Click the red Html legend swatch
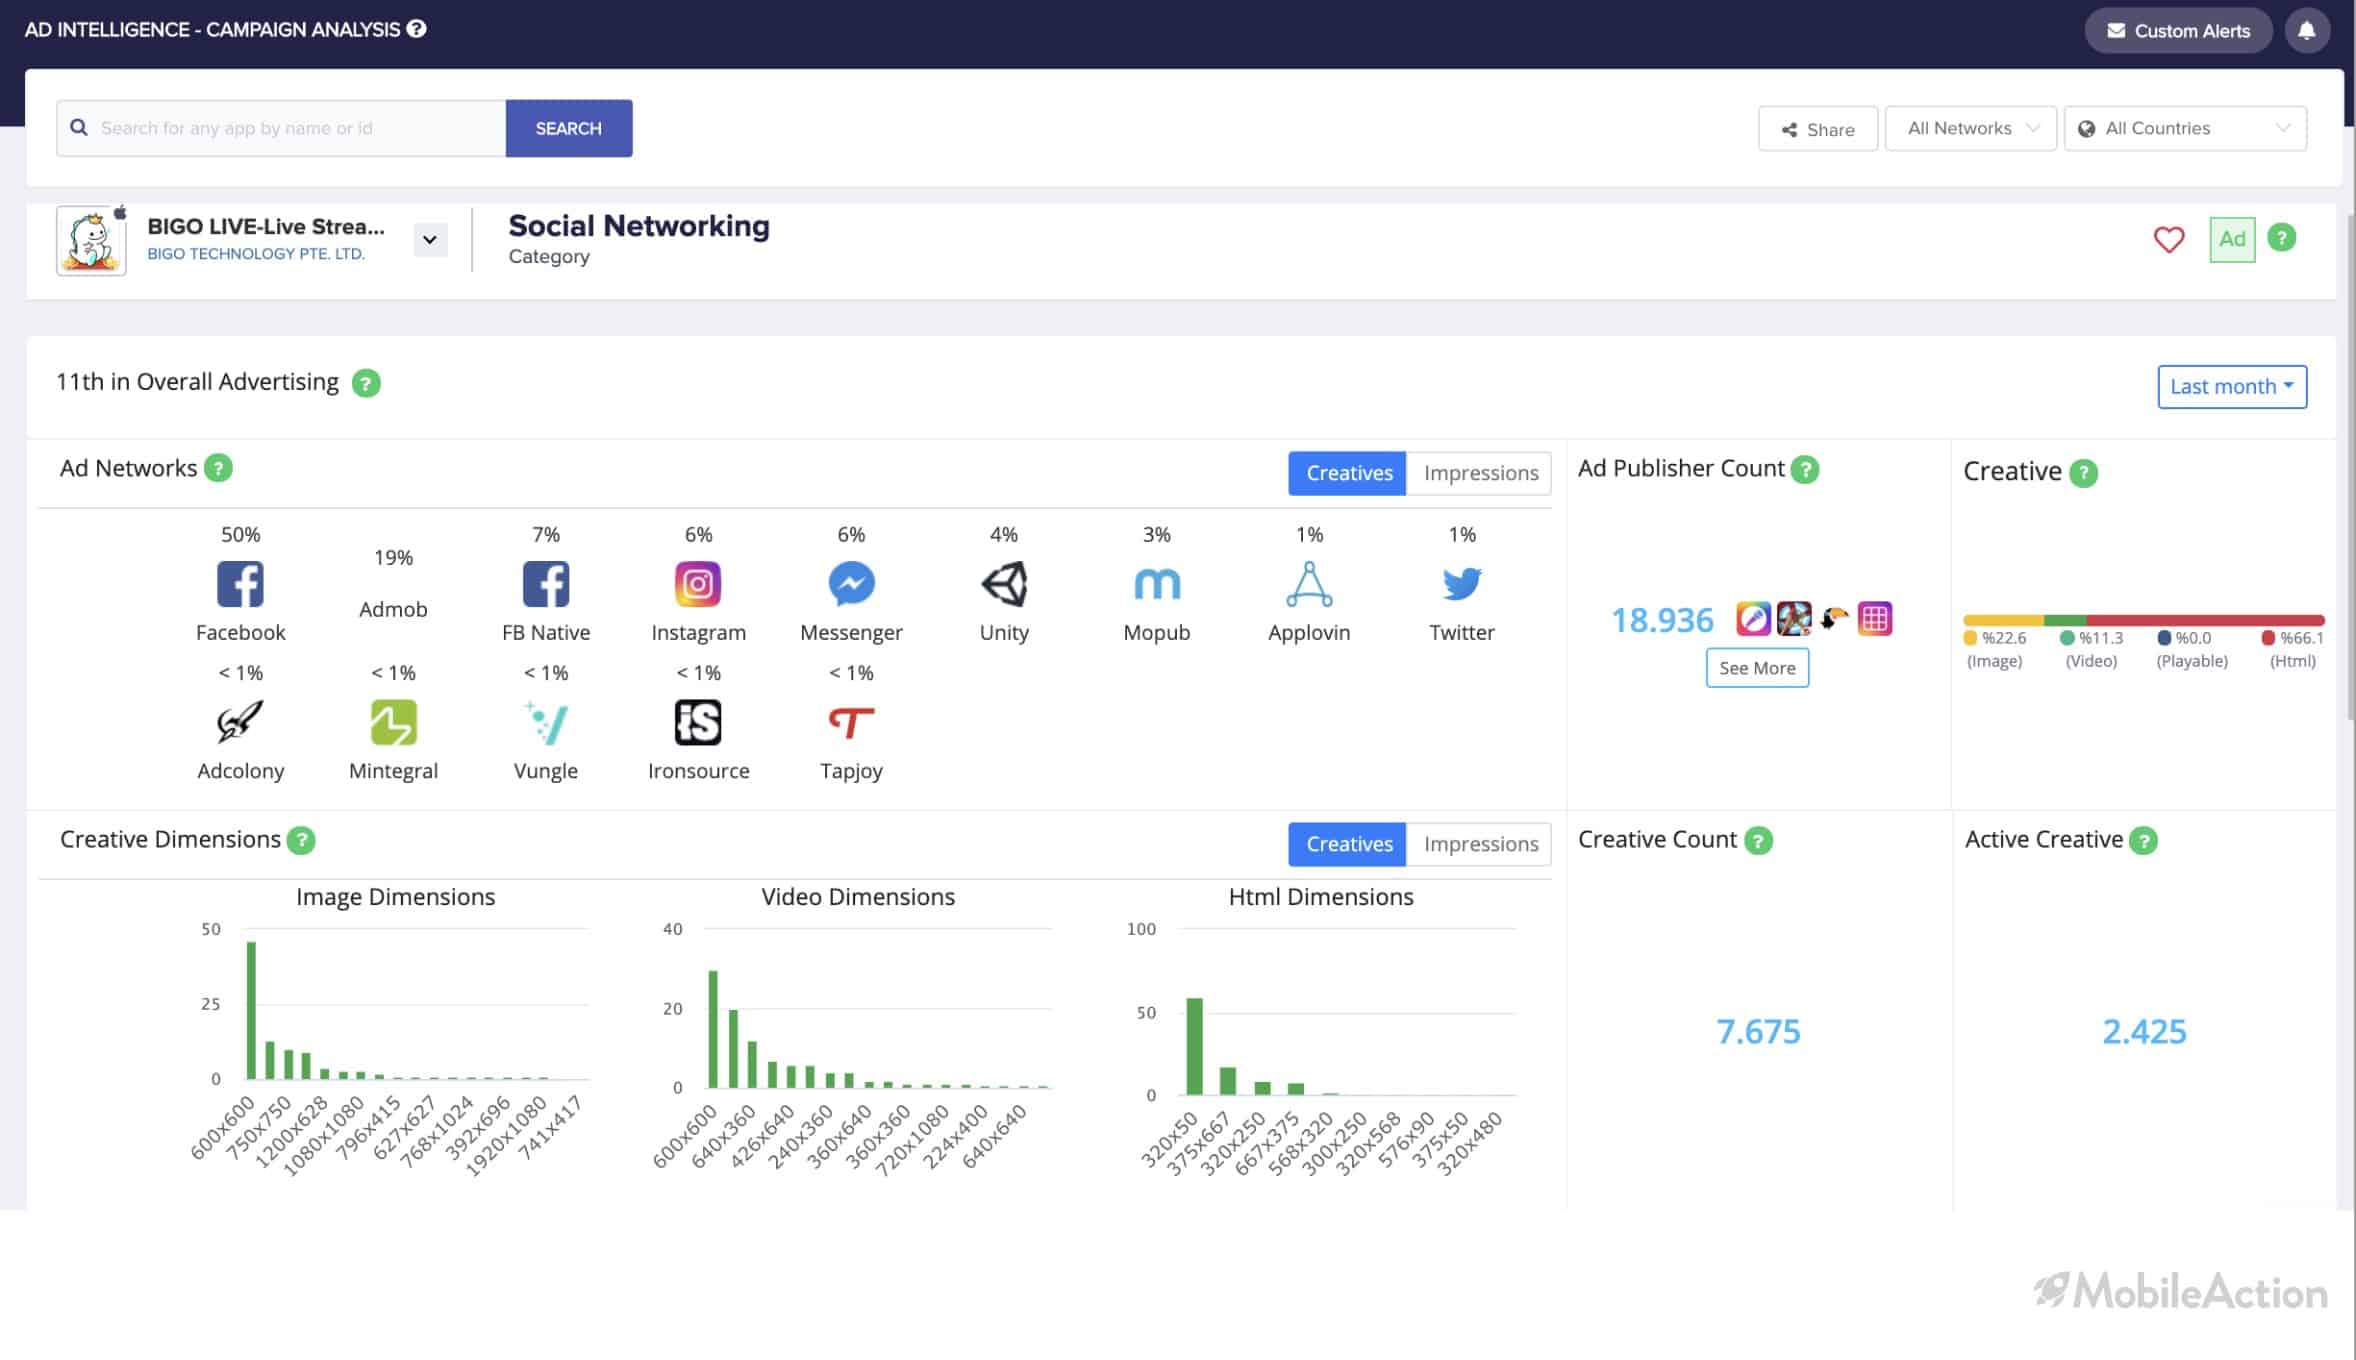The height and width of the screenshot is (1360, 2356). pyautogui.click(x=2267, y=638)
